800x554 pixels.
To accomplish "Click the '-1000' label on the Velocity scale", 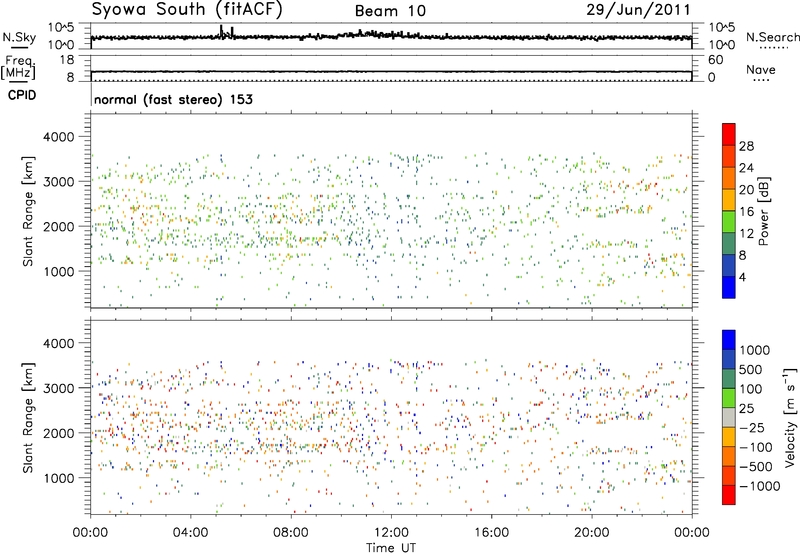I will 759,486.
